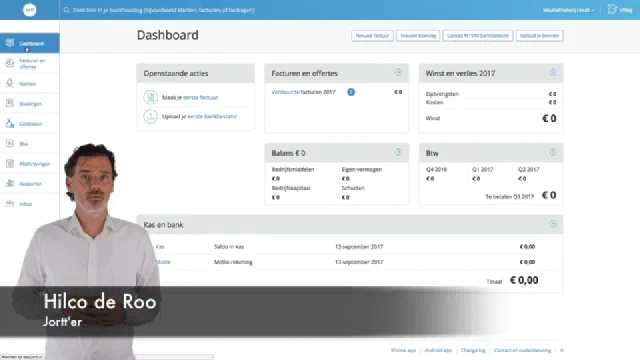Expand the Balans panel circle icon
640x360 pixels.
pos(398,152)
